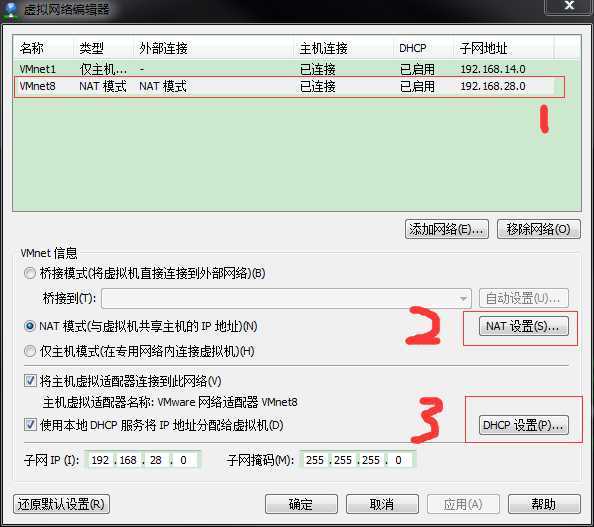
Task: Click 已启用 DHCP cell in VMnet1 row
Action: click(417, 69)
